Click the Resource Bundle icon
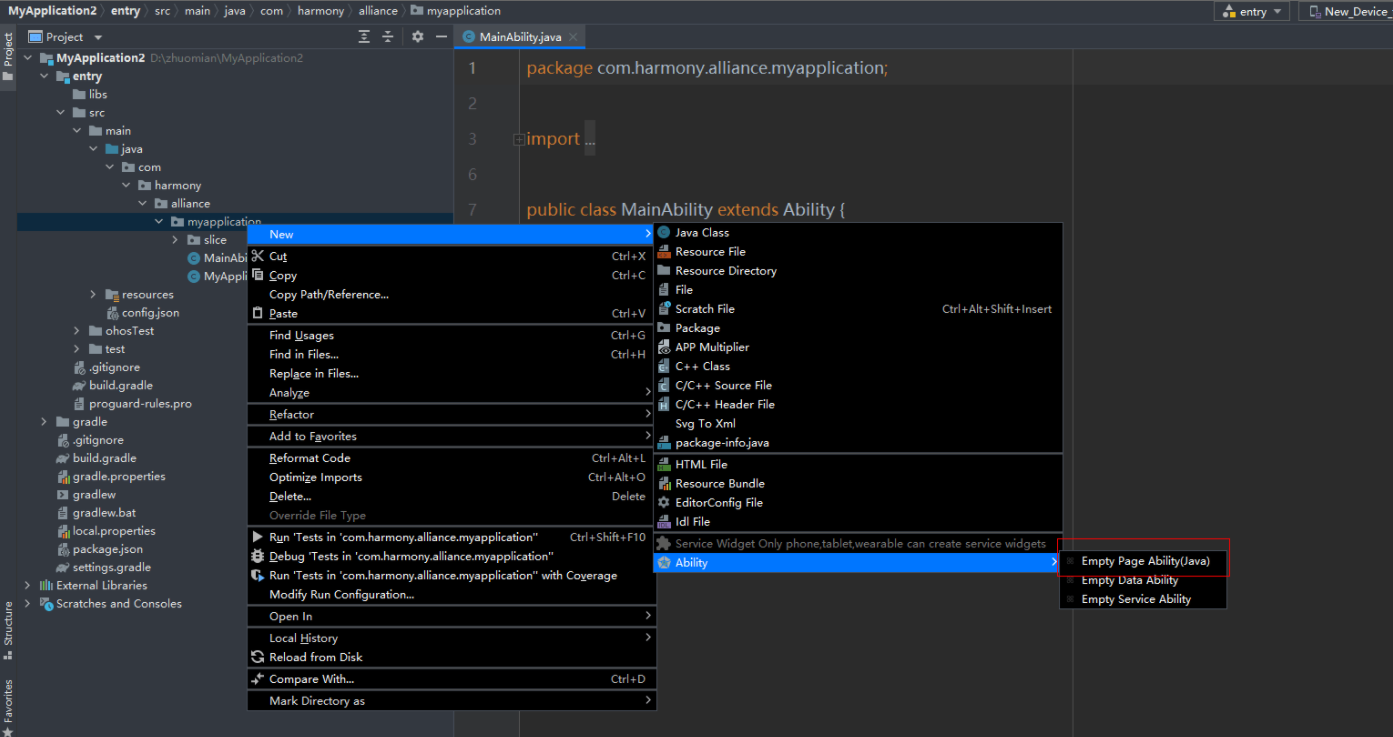Screen dimensions: 1393x737 (664, 483)
